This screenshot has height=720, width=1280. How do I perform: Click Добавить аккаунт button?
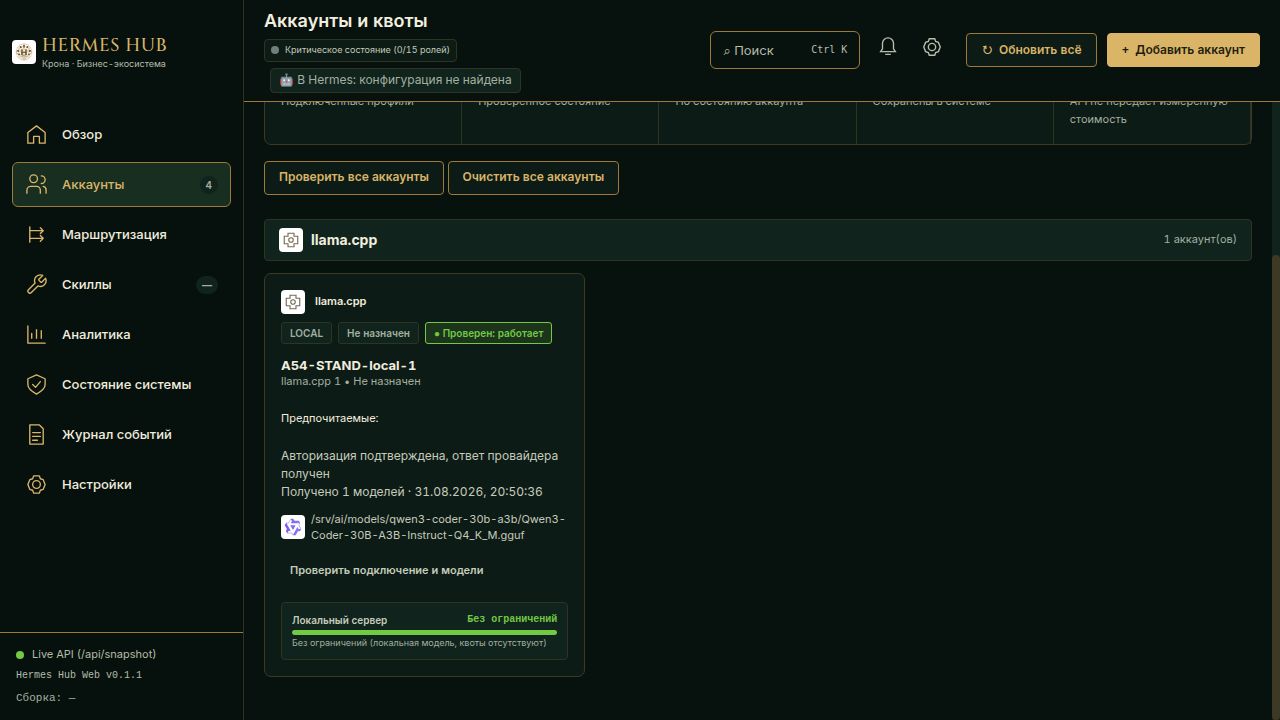[x=1183, y=50]
